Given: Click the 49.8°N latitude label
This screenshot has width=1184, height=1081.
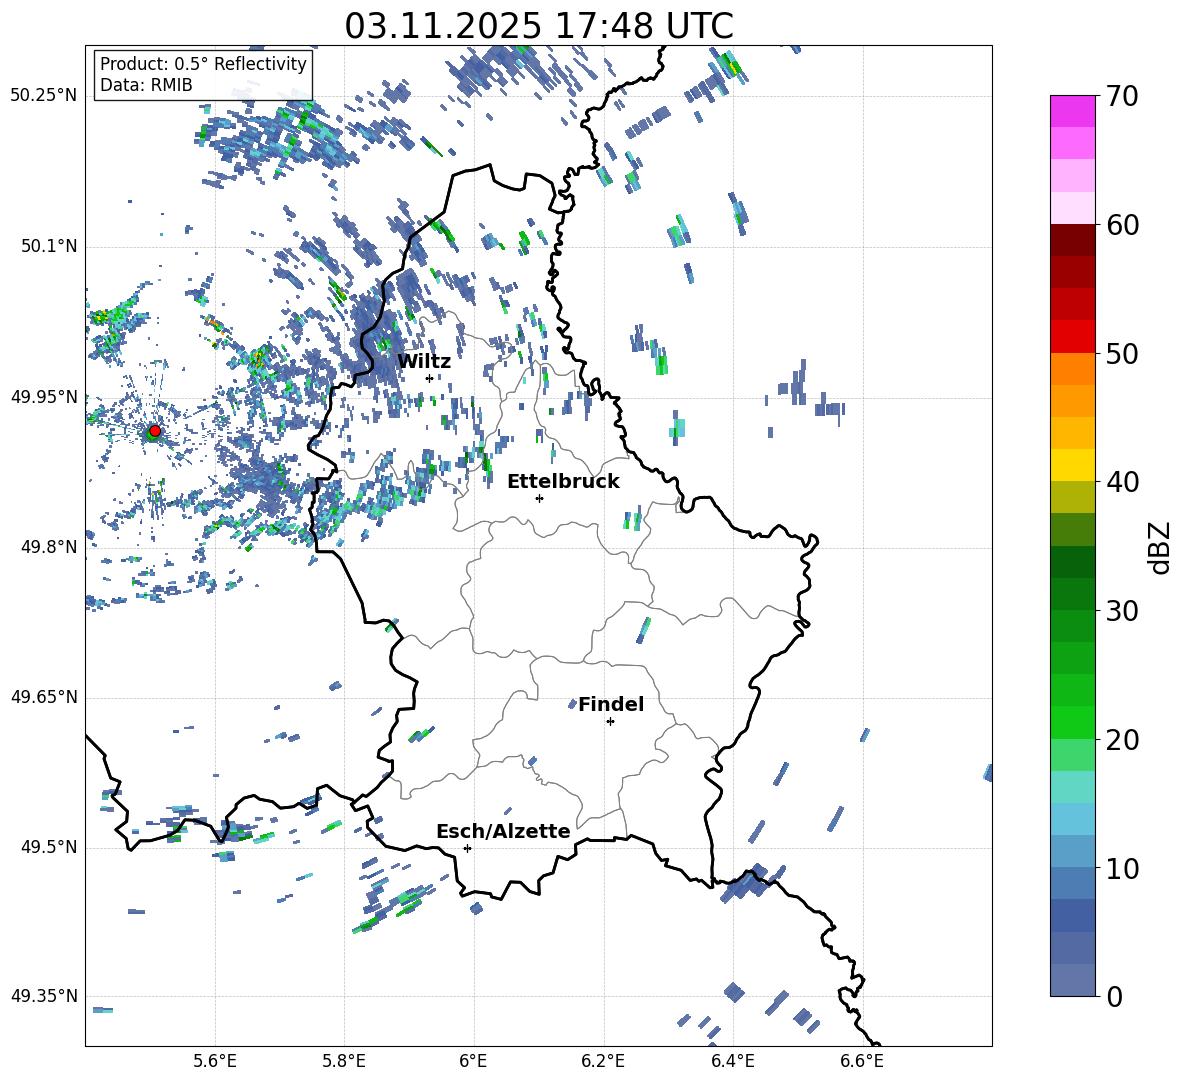Looking at the screenshot, I should click(50, 547).
